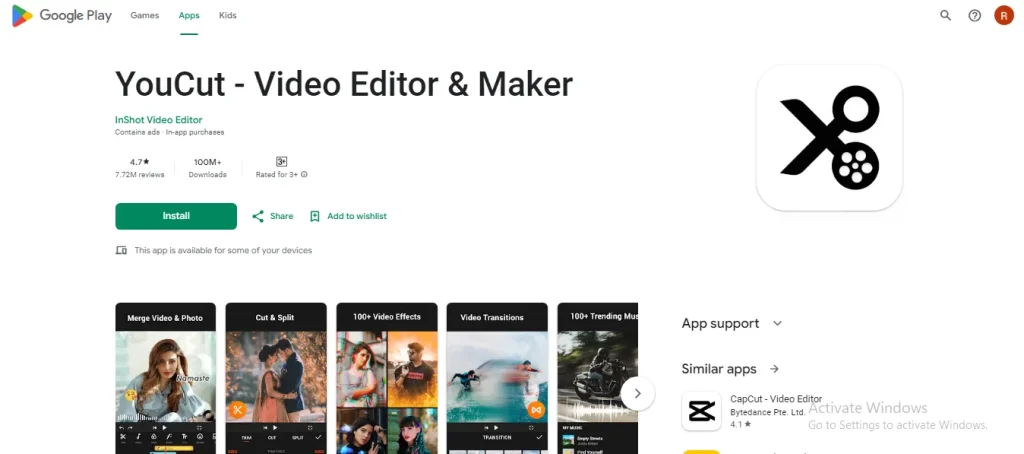Open the Video Transitions screenshot
This screenshot has height=454, width=1024.
coord(497,378)
